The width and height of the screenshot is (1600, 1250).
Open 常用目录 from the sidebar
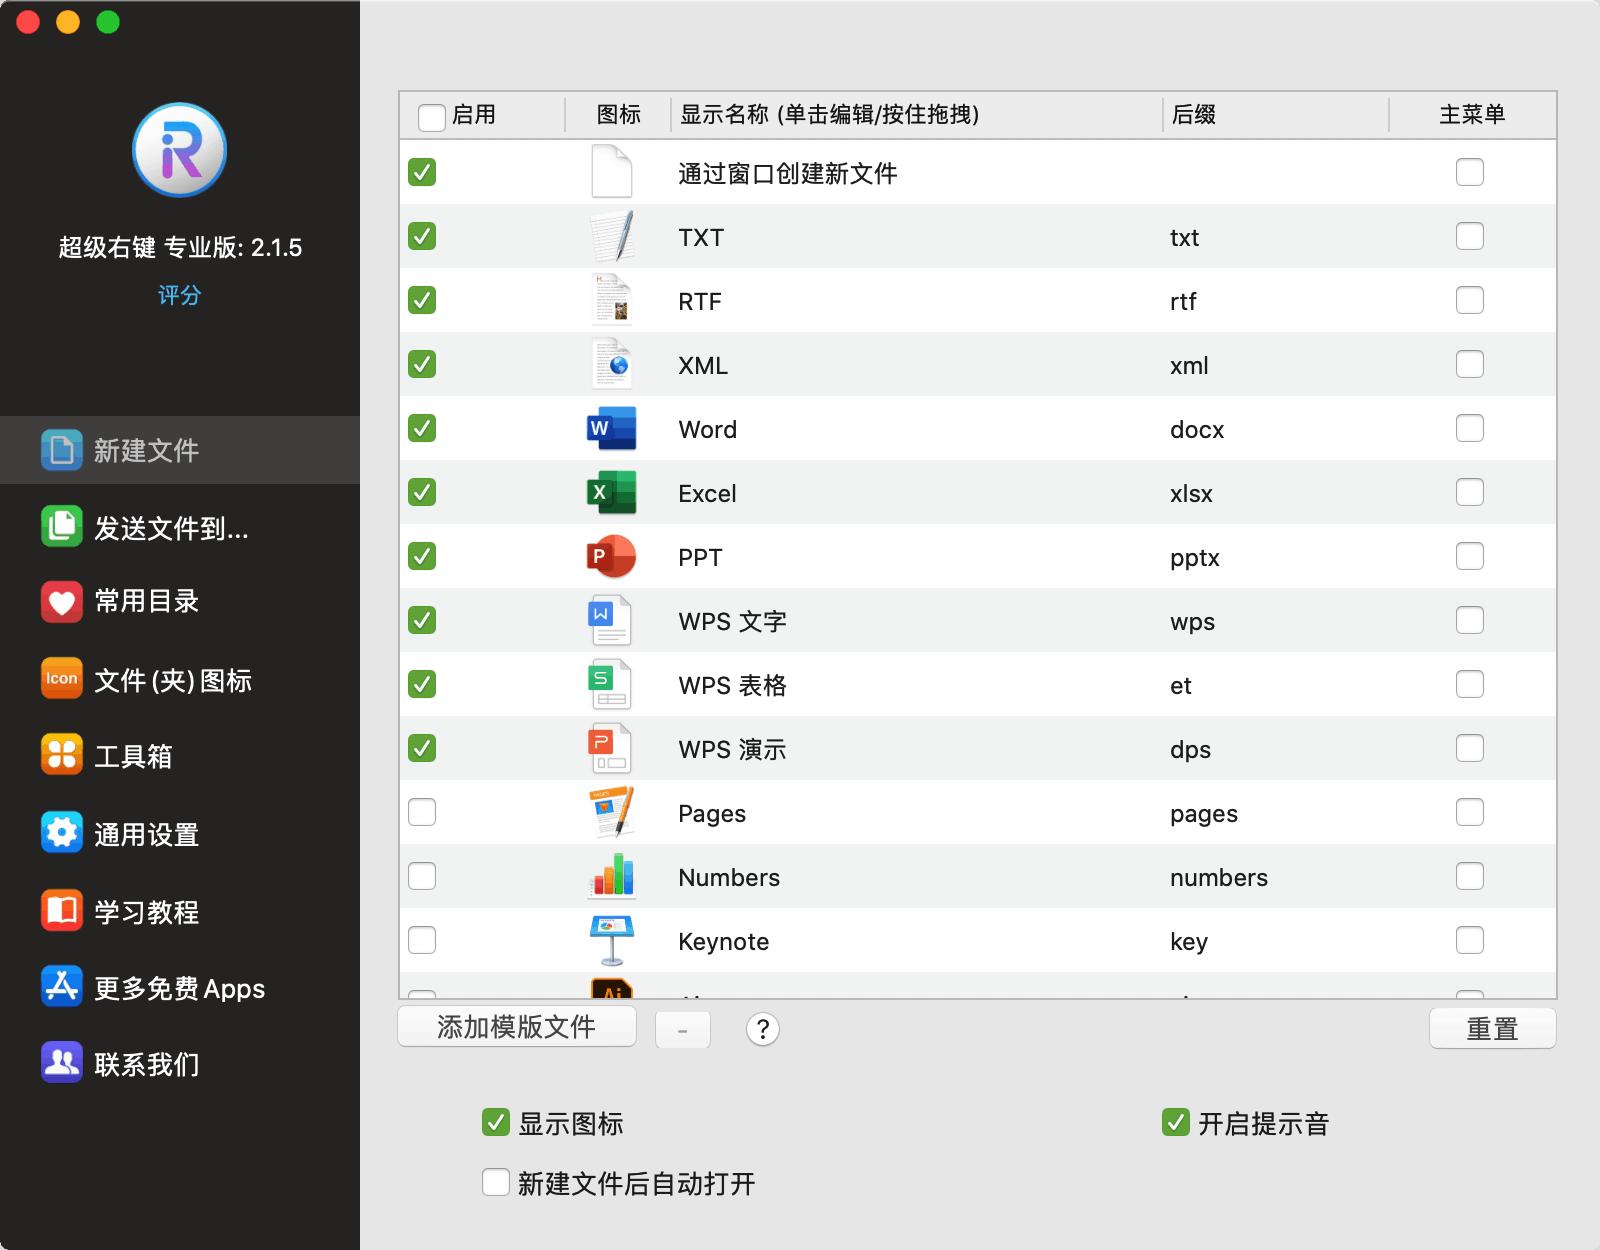pos(146,601)
